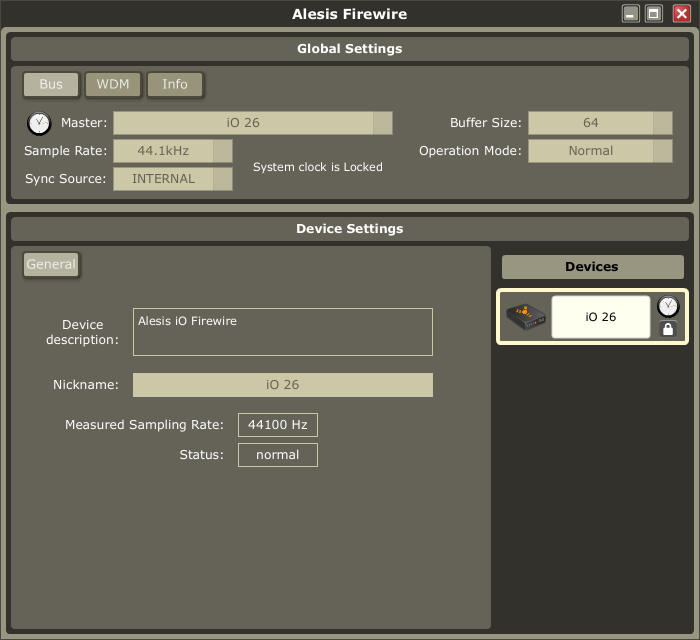Click the Alesis Firewire title text

[350, 14]
